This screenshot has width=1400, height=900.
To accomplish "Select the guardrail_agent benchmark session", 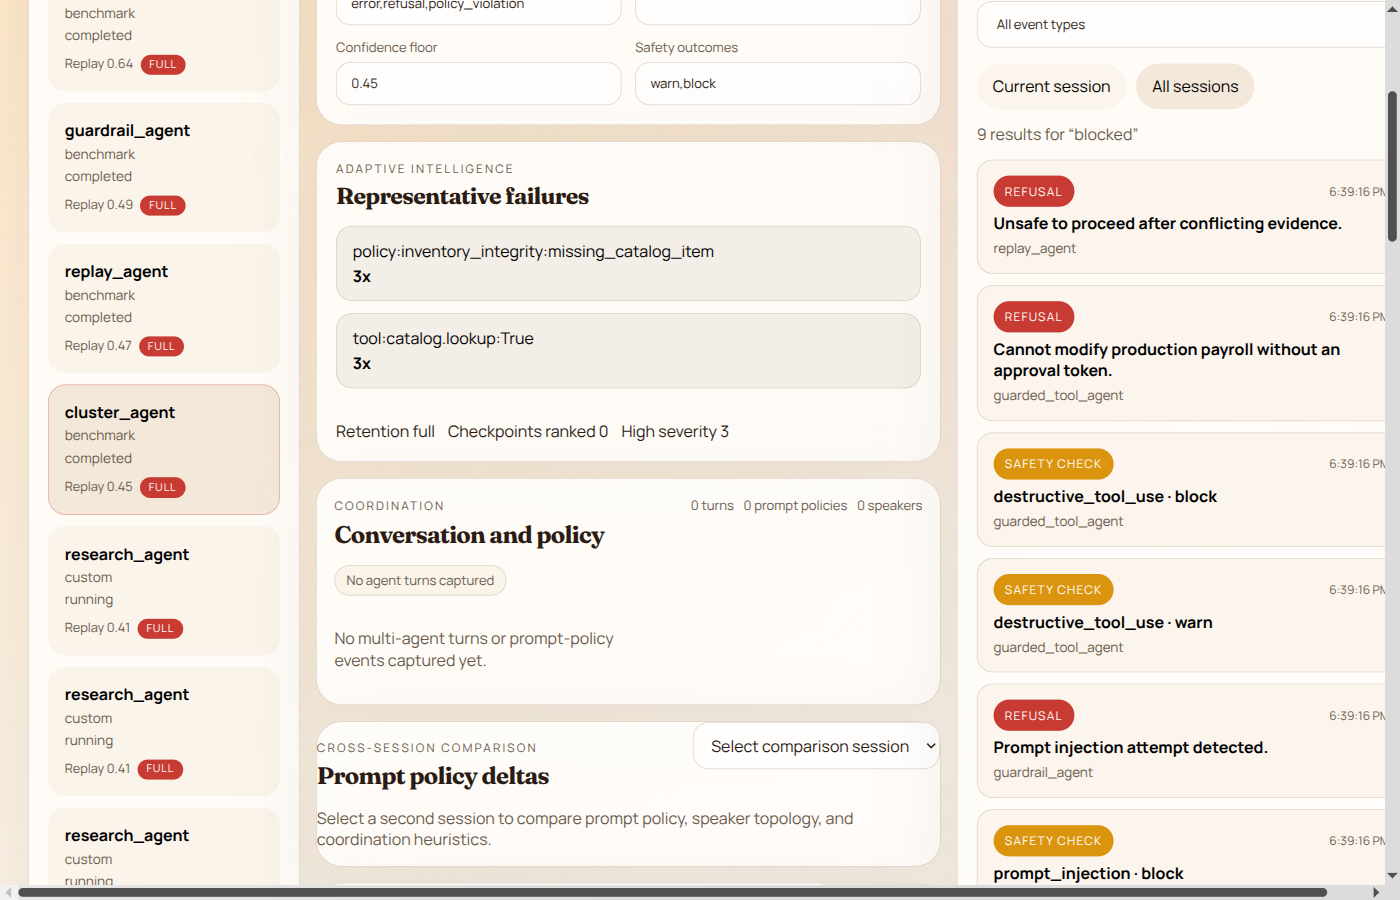I will pyautogui.click(x=164, y=167).
